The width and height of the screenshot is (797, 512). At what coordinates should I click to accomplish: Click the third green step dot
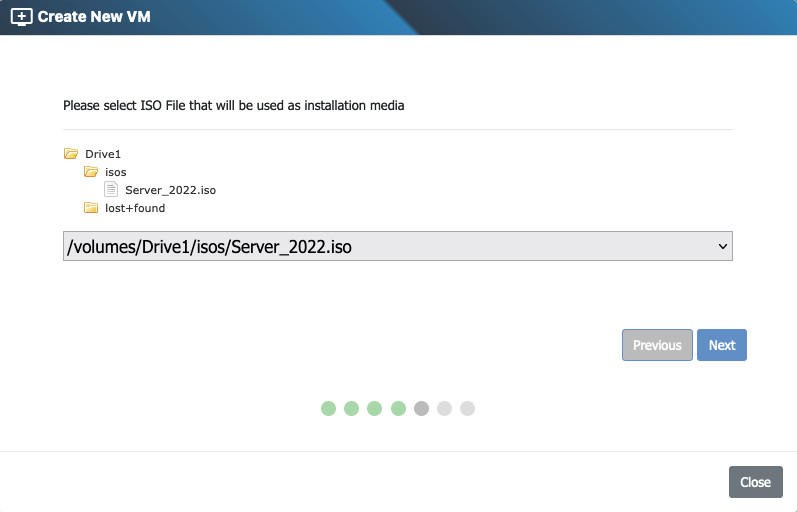374,408
